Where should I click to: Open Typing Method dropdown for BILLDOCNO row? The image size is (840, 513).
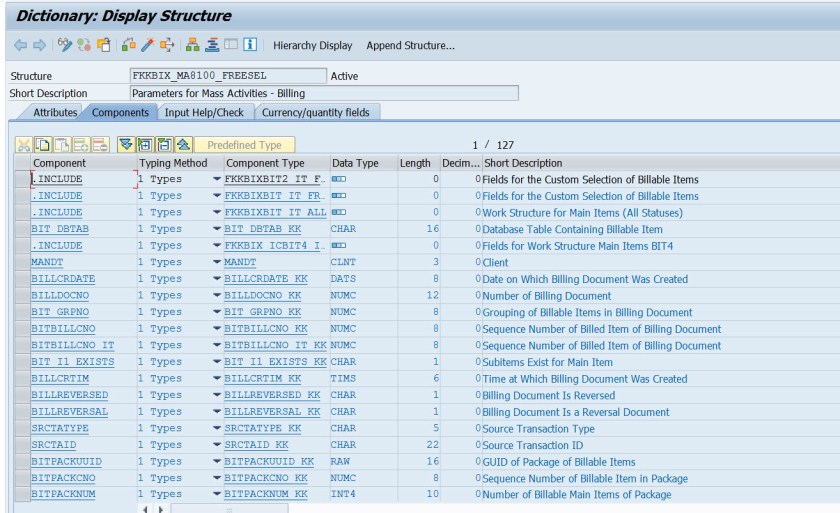(x=217, y=295)
